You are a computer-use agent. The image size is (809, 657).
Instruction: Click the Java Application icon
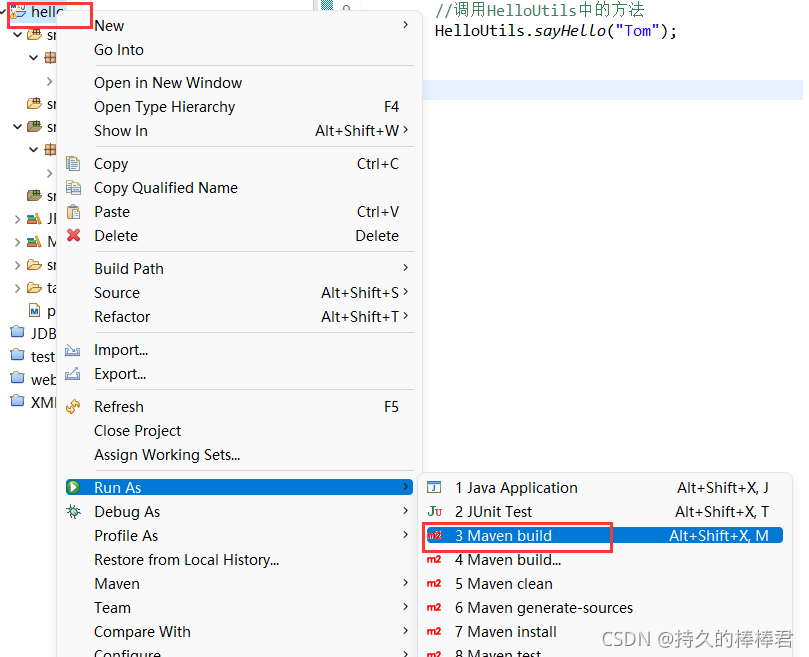pyautogui.click(x=434, y=487)
